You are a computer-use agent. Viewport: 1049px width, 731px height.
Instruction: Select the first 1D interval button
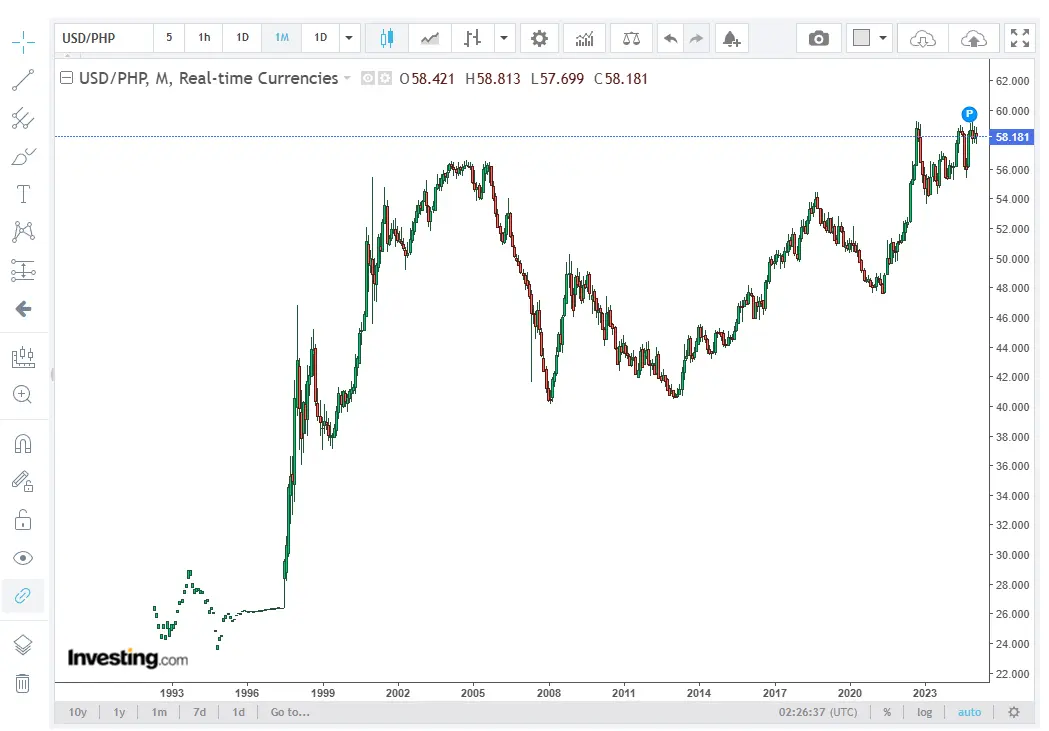click(242, 37)
